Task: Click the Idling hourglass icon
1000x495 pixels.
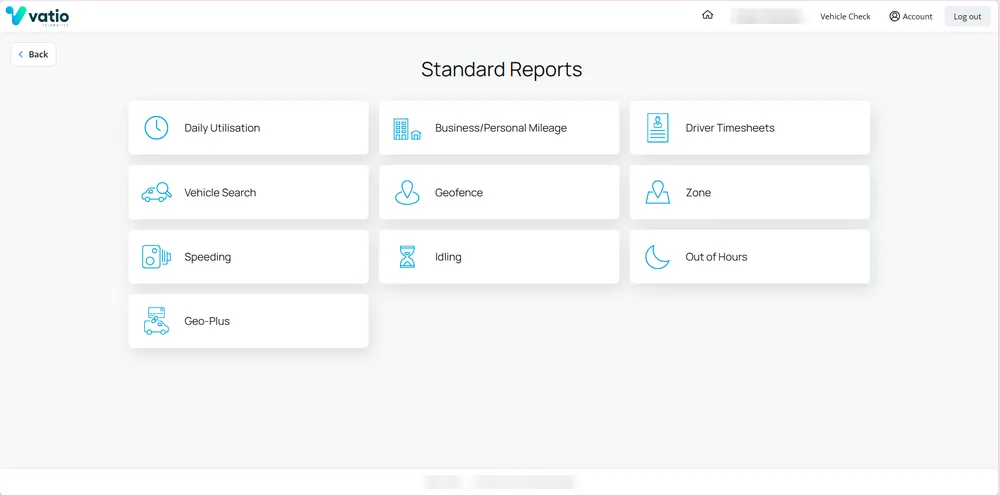Action: pyautogui.click(x=407, y=256)
